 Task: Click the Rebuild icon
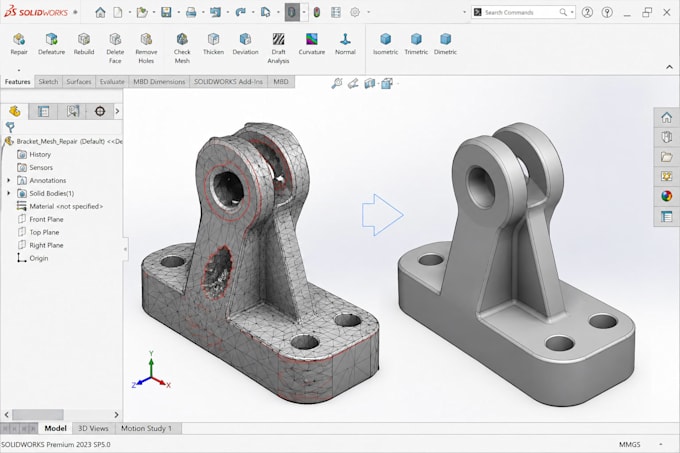[84, 39]
